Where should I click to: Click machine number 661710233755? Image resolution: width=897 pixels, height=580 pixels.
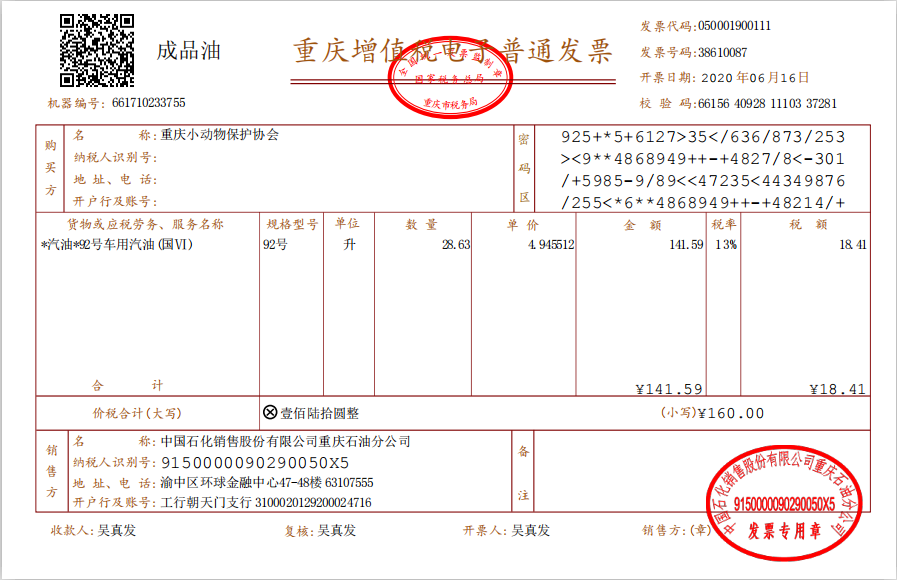pos(149,103)
